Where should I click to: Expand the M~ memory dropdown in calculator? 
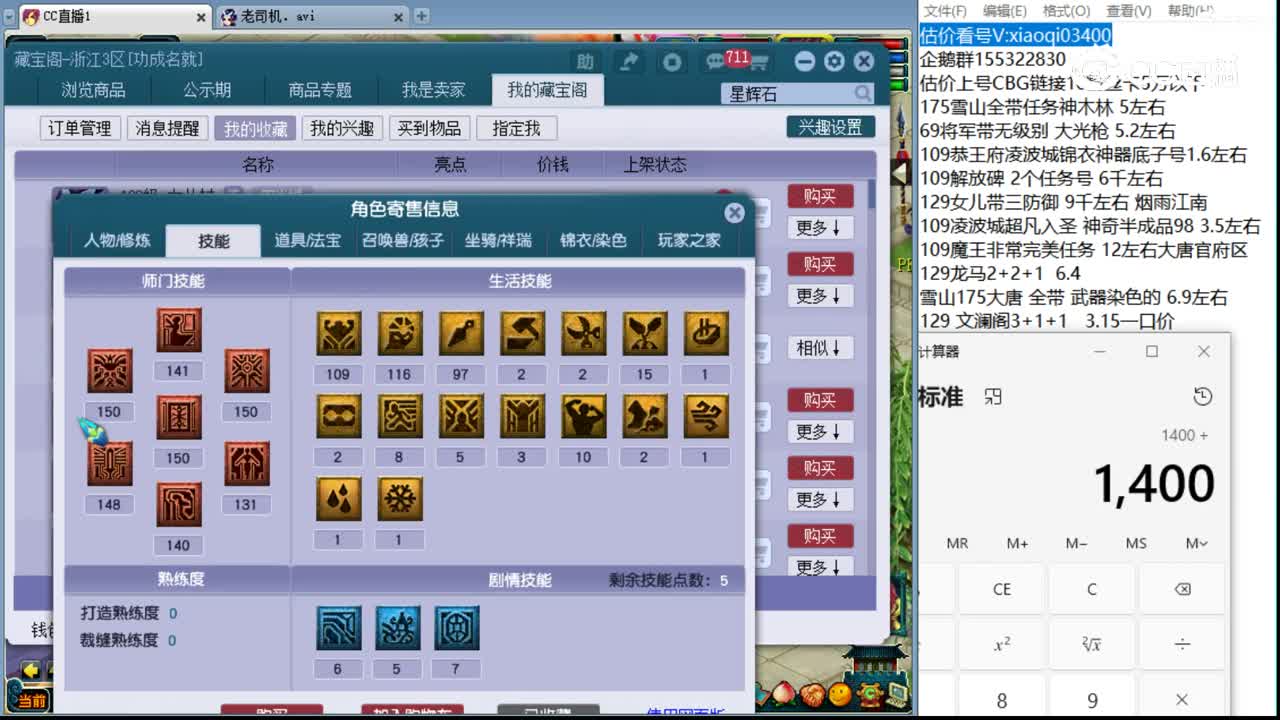(1194, 543)
